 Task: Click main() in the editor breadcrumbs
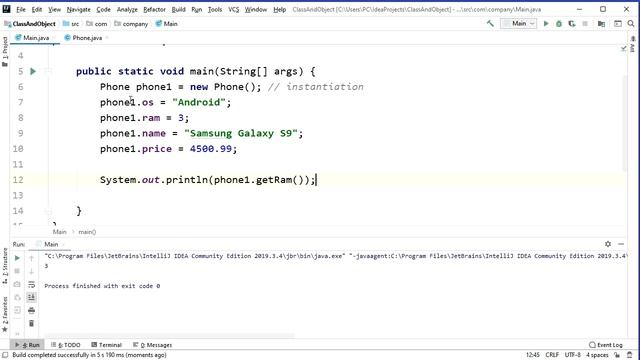coord(87,232)
